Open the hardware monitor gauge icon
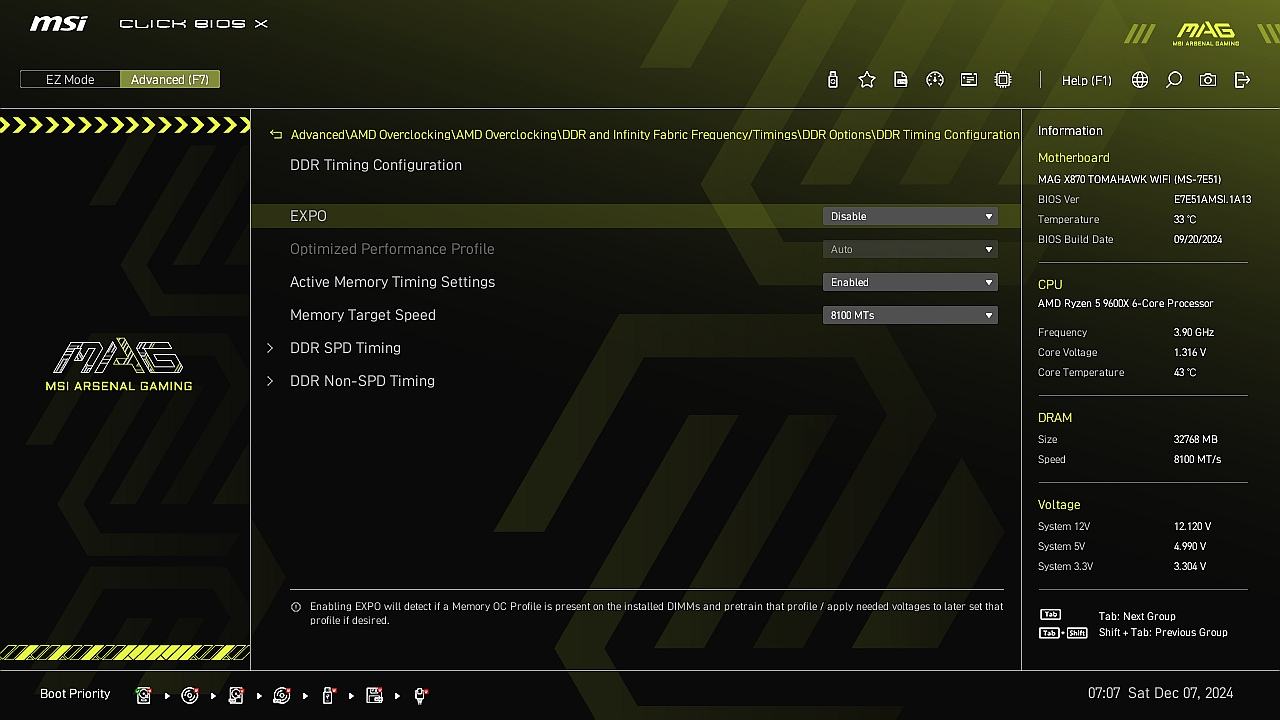Viewport: 1280px width, 720px height. point(935,80)
